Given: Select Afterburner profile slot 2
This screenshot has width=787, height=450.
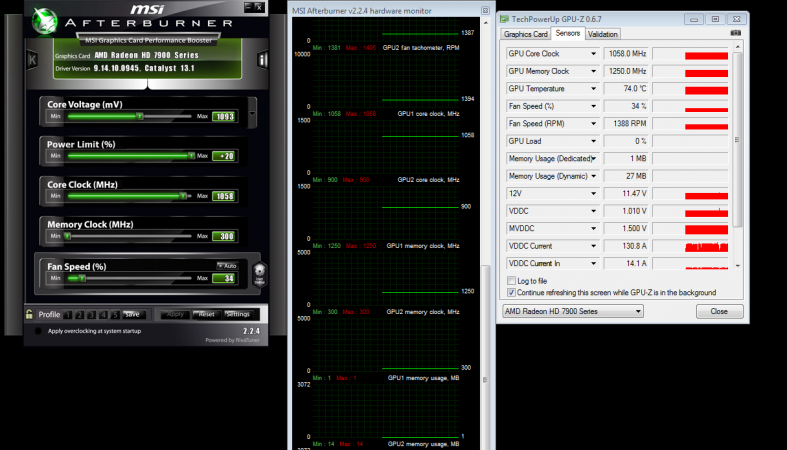Looking at the screenshot, I should pyautogui.click(x=79, y=315).
